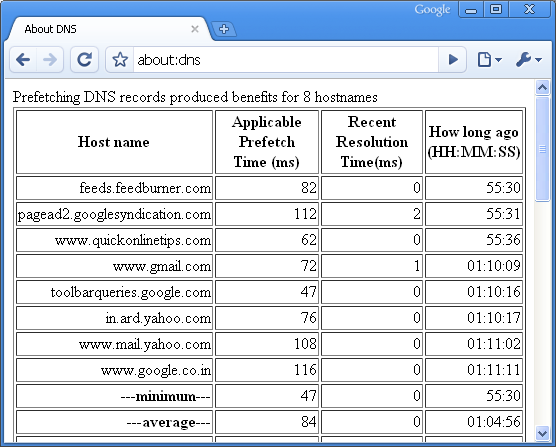Screen dimensions: 556x447
Task: Close the Chrome window
Action: [530, 10]
